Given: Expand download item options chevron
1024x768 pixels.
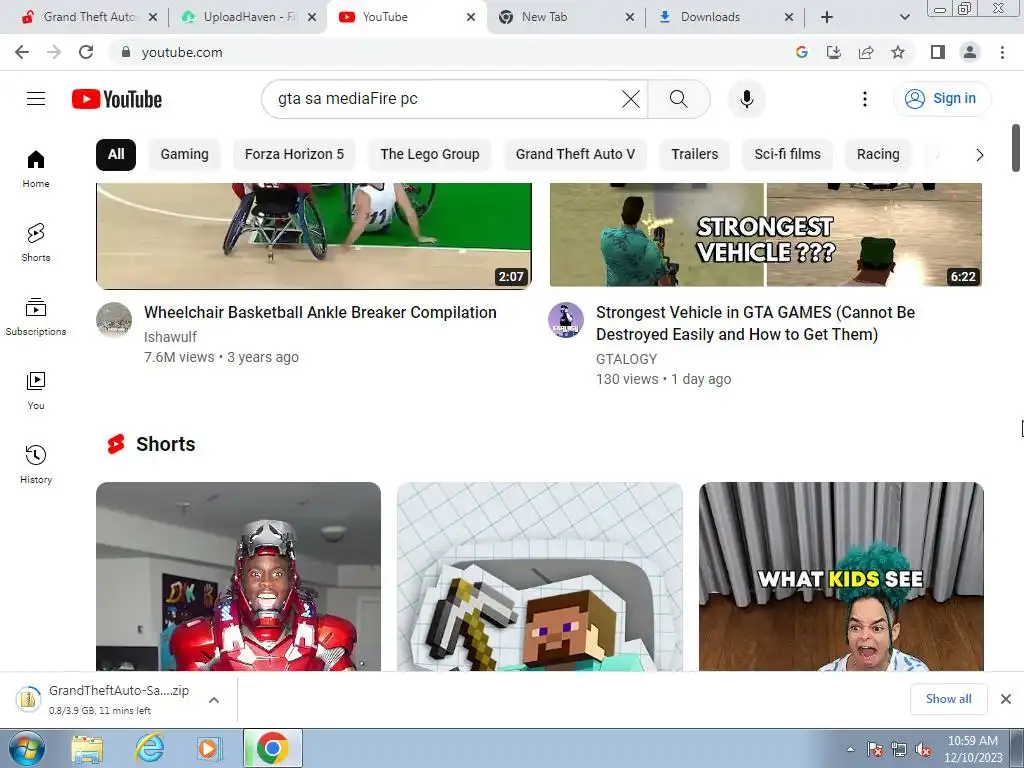Looking at the screenshot, I should point(214,700).
